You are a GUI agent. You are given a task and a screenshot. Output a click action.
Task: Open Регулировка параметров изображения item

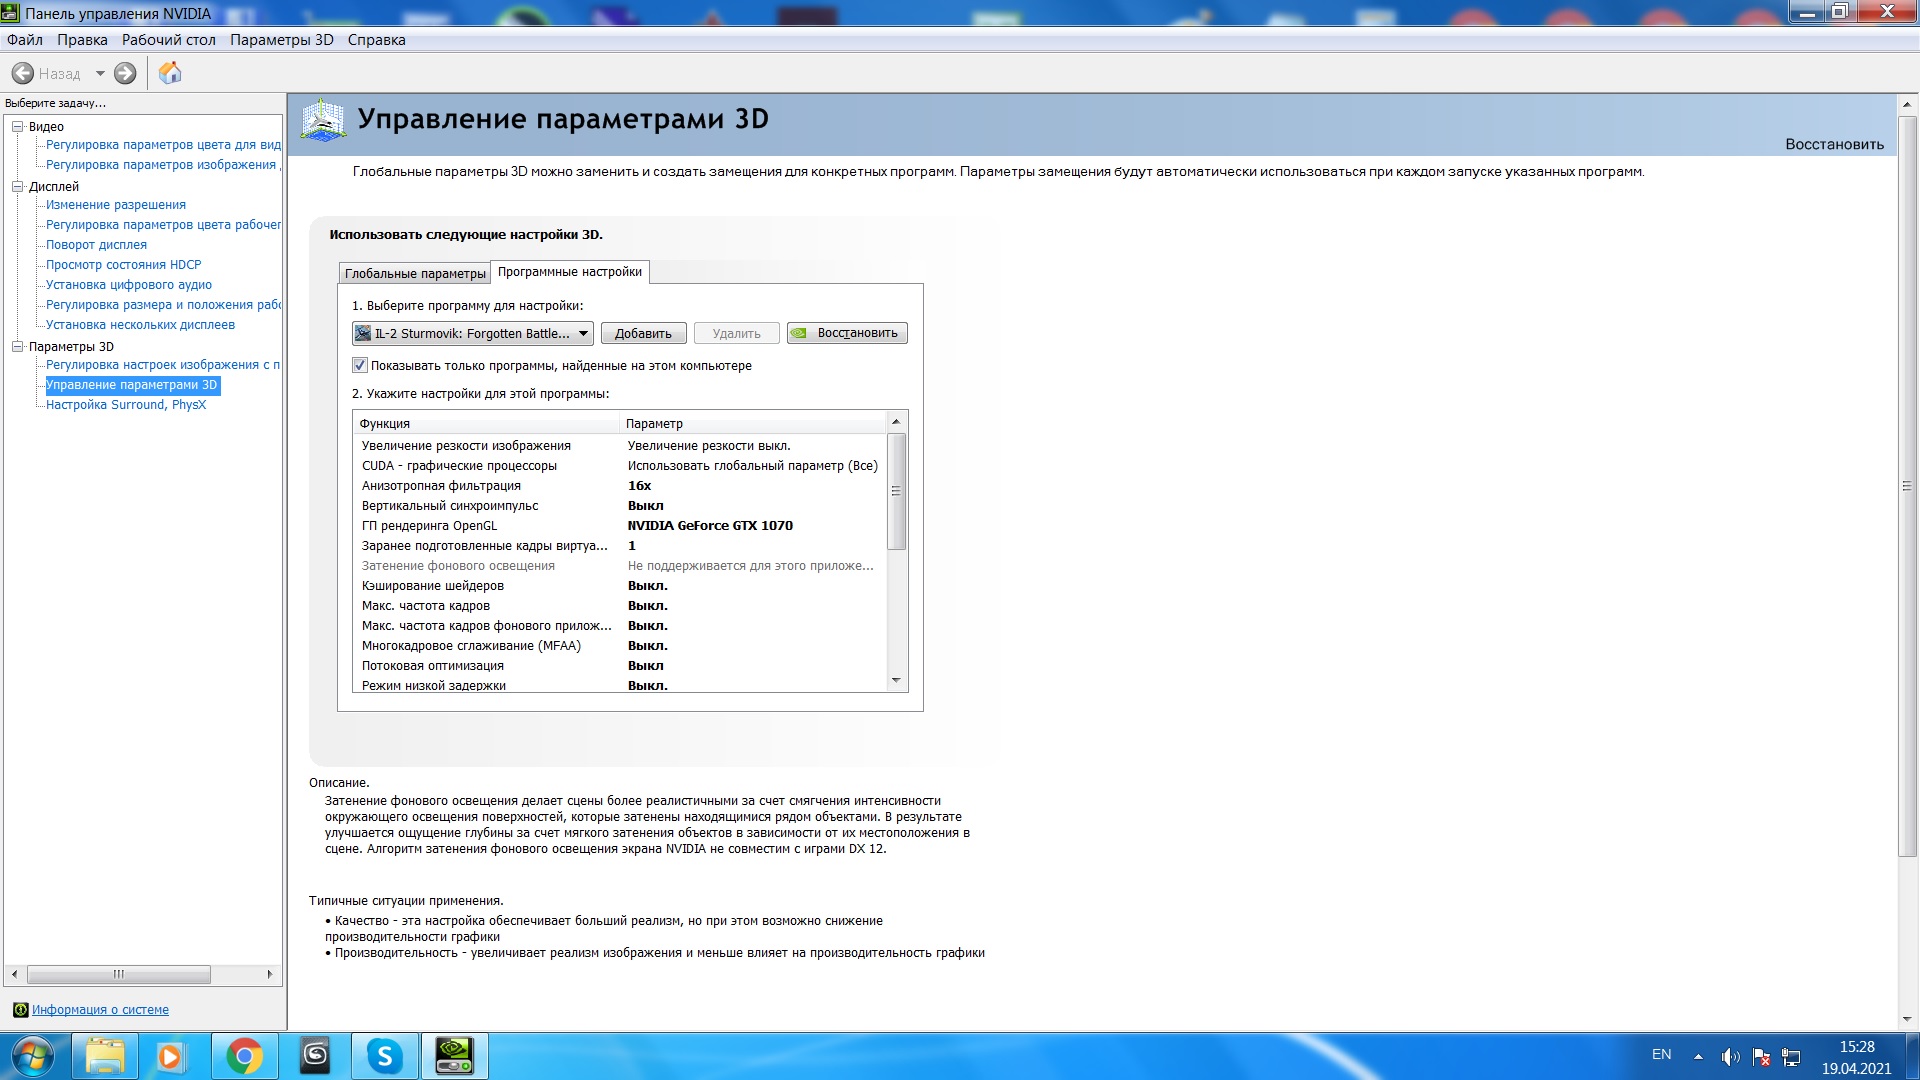click(161, 165)
